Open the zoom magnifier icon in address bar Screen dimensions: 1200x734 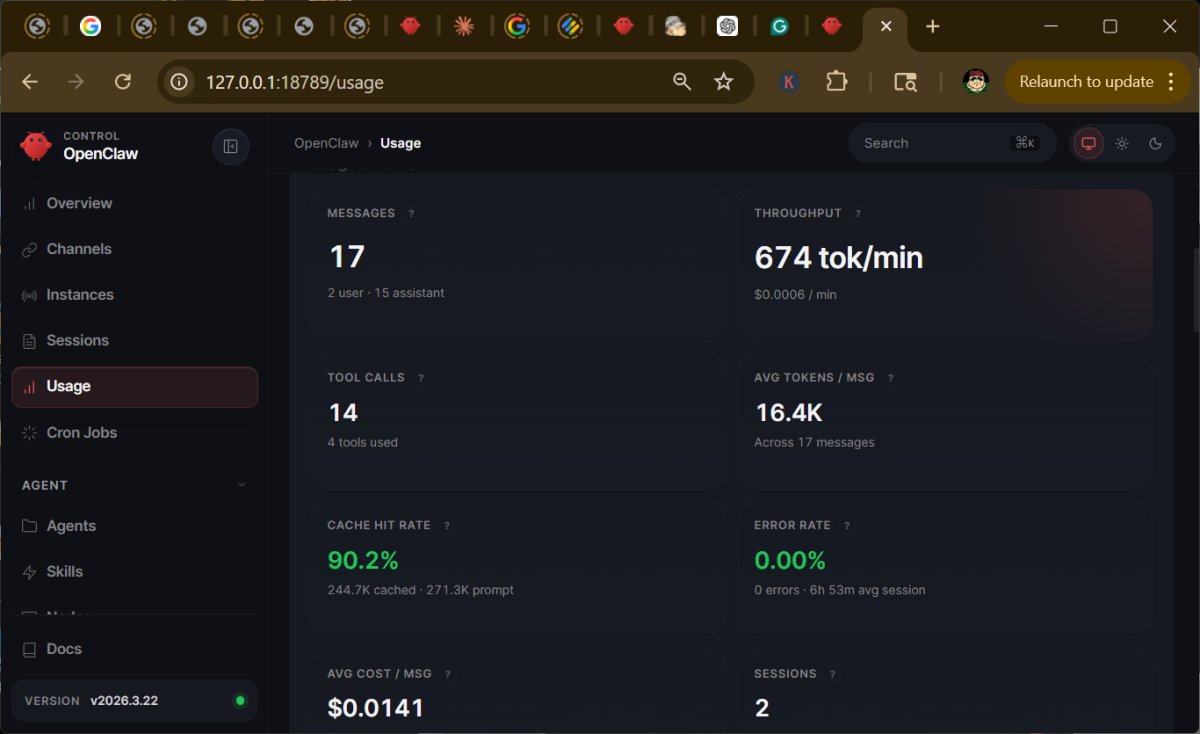(x=682, y=82)
